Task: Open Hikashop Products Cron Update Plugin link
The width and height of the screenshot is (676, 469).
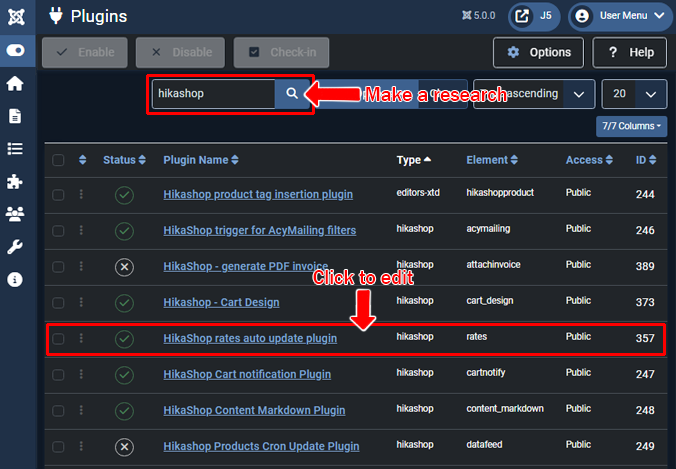Action: (x=261, y=447)
